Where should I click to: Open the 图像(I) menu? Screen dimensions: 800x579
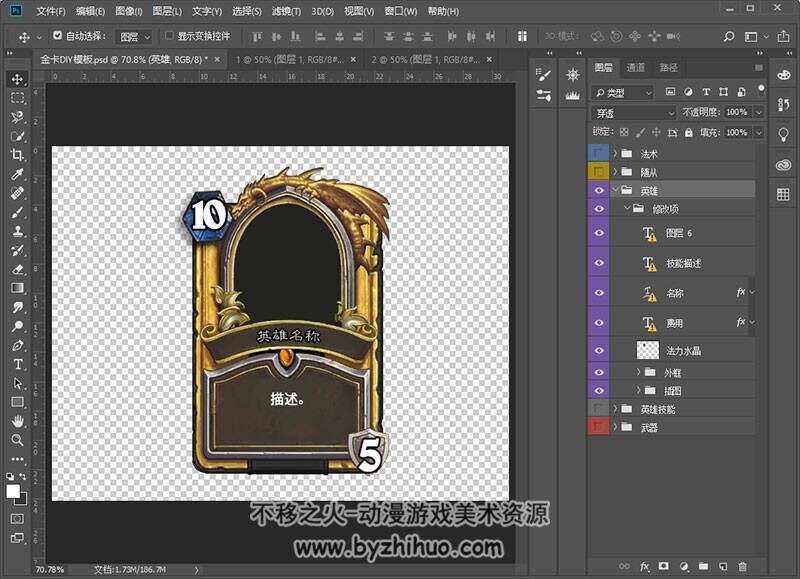(x=129, y=11)
